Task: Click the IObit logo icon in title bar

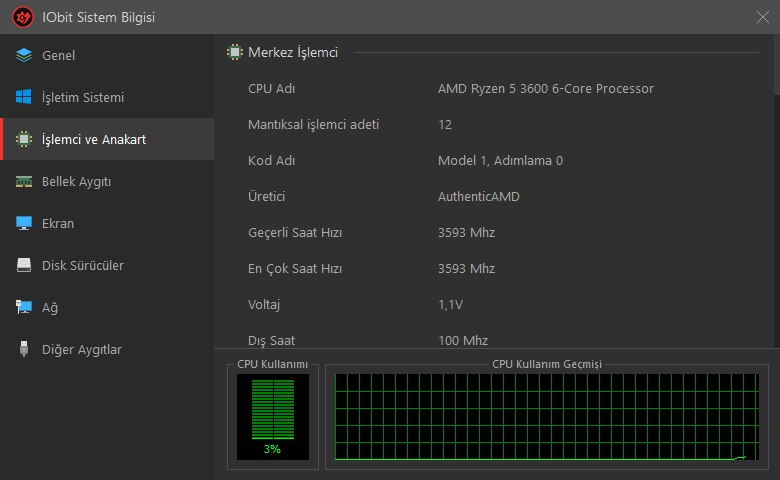Action: [23, 17]
